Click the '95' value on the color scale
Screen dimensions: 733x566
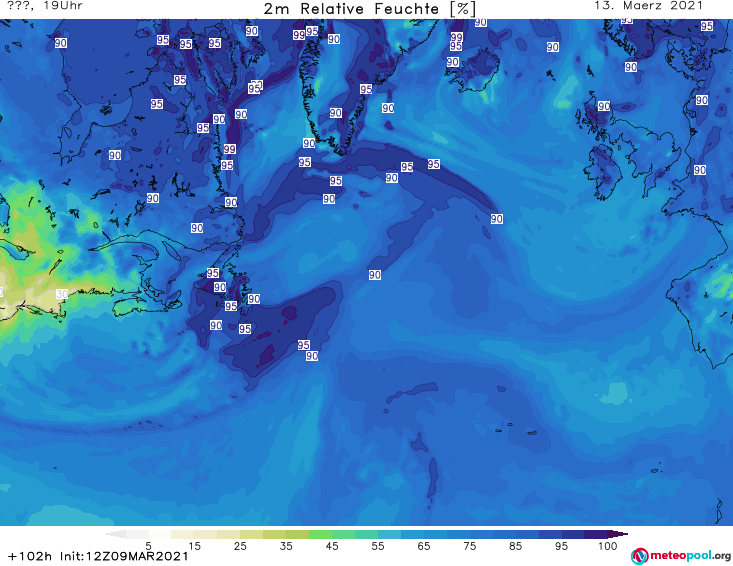[x=561, y=546]
